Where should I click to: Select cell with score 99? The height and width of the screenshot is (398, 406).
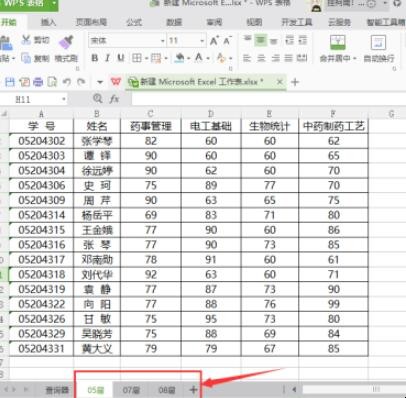[333, 304]
